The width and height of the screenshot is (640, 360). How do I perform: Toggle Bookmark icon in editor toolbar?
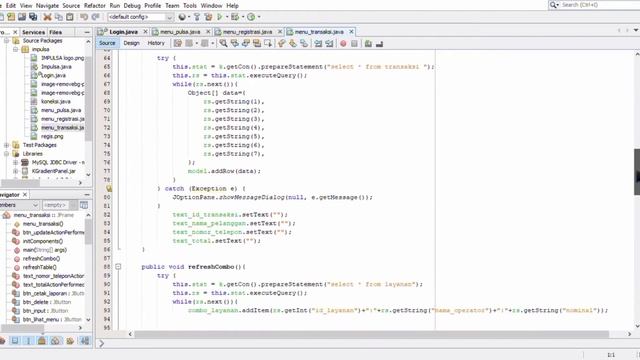point(304,43)
